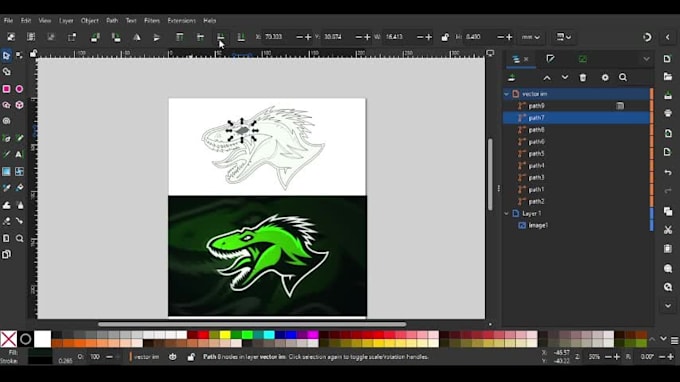Expand the command bar overflow chevron
Viewport: 680px width, 382px height.
tap(668, 306)
